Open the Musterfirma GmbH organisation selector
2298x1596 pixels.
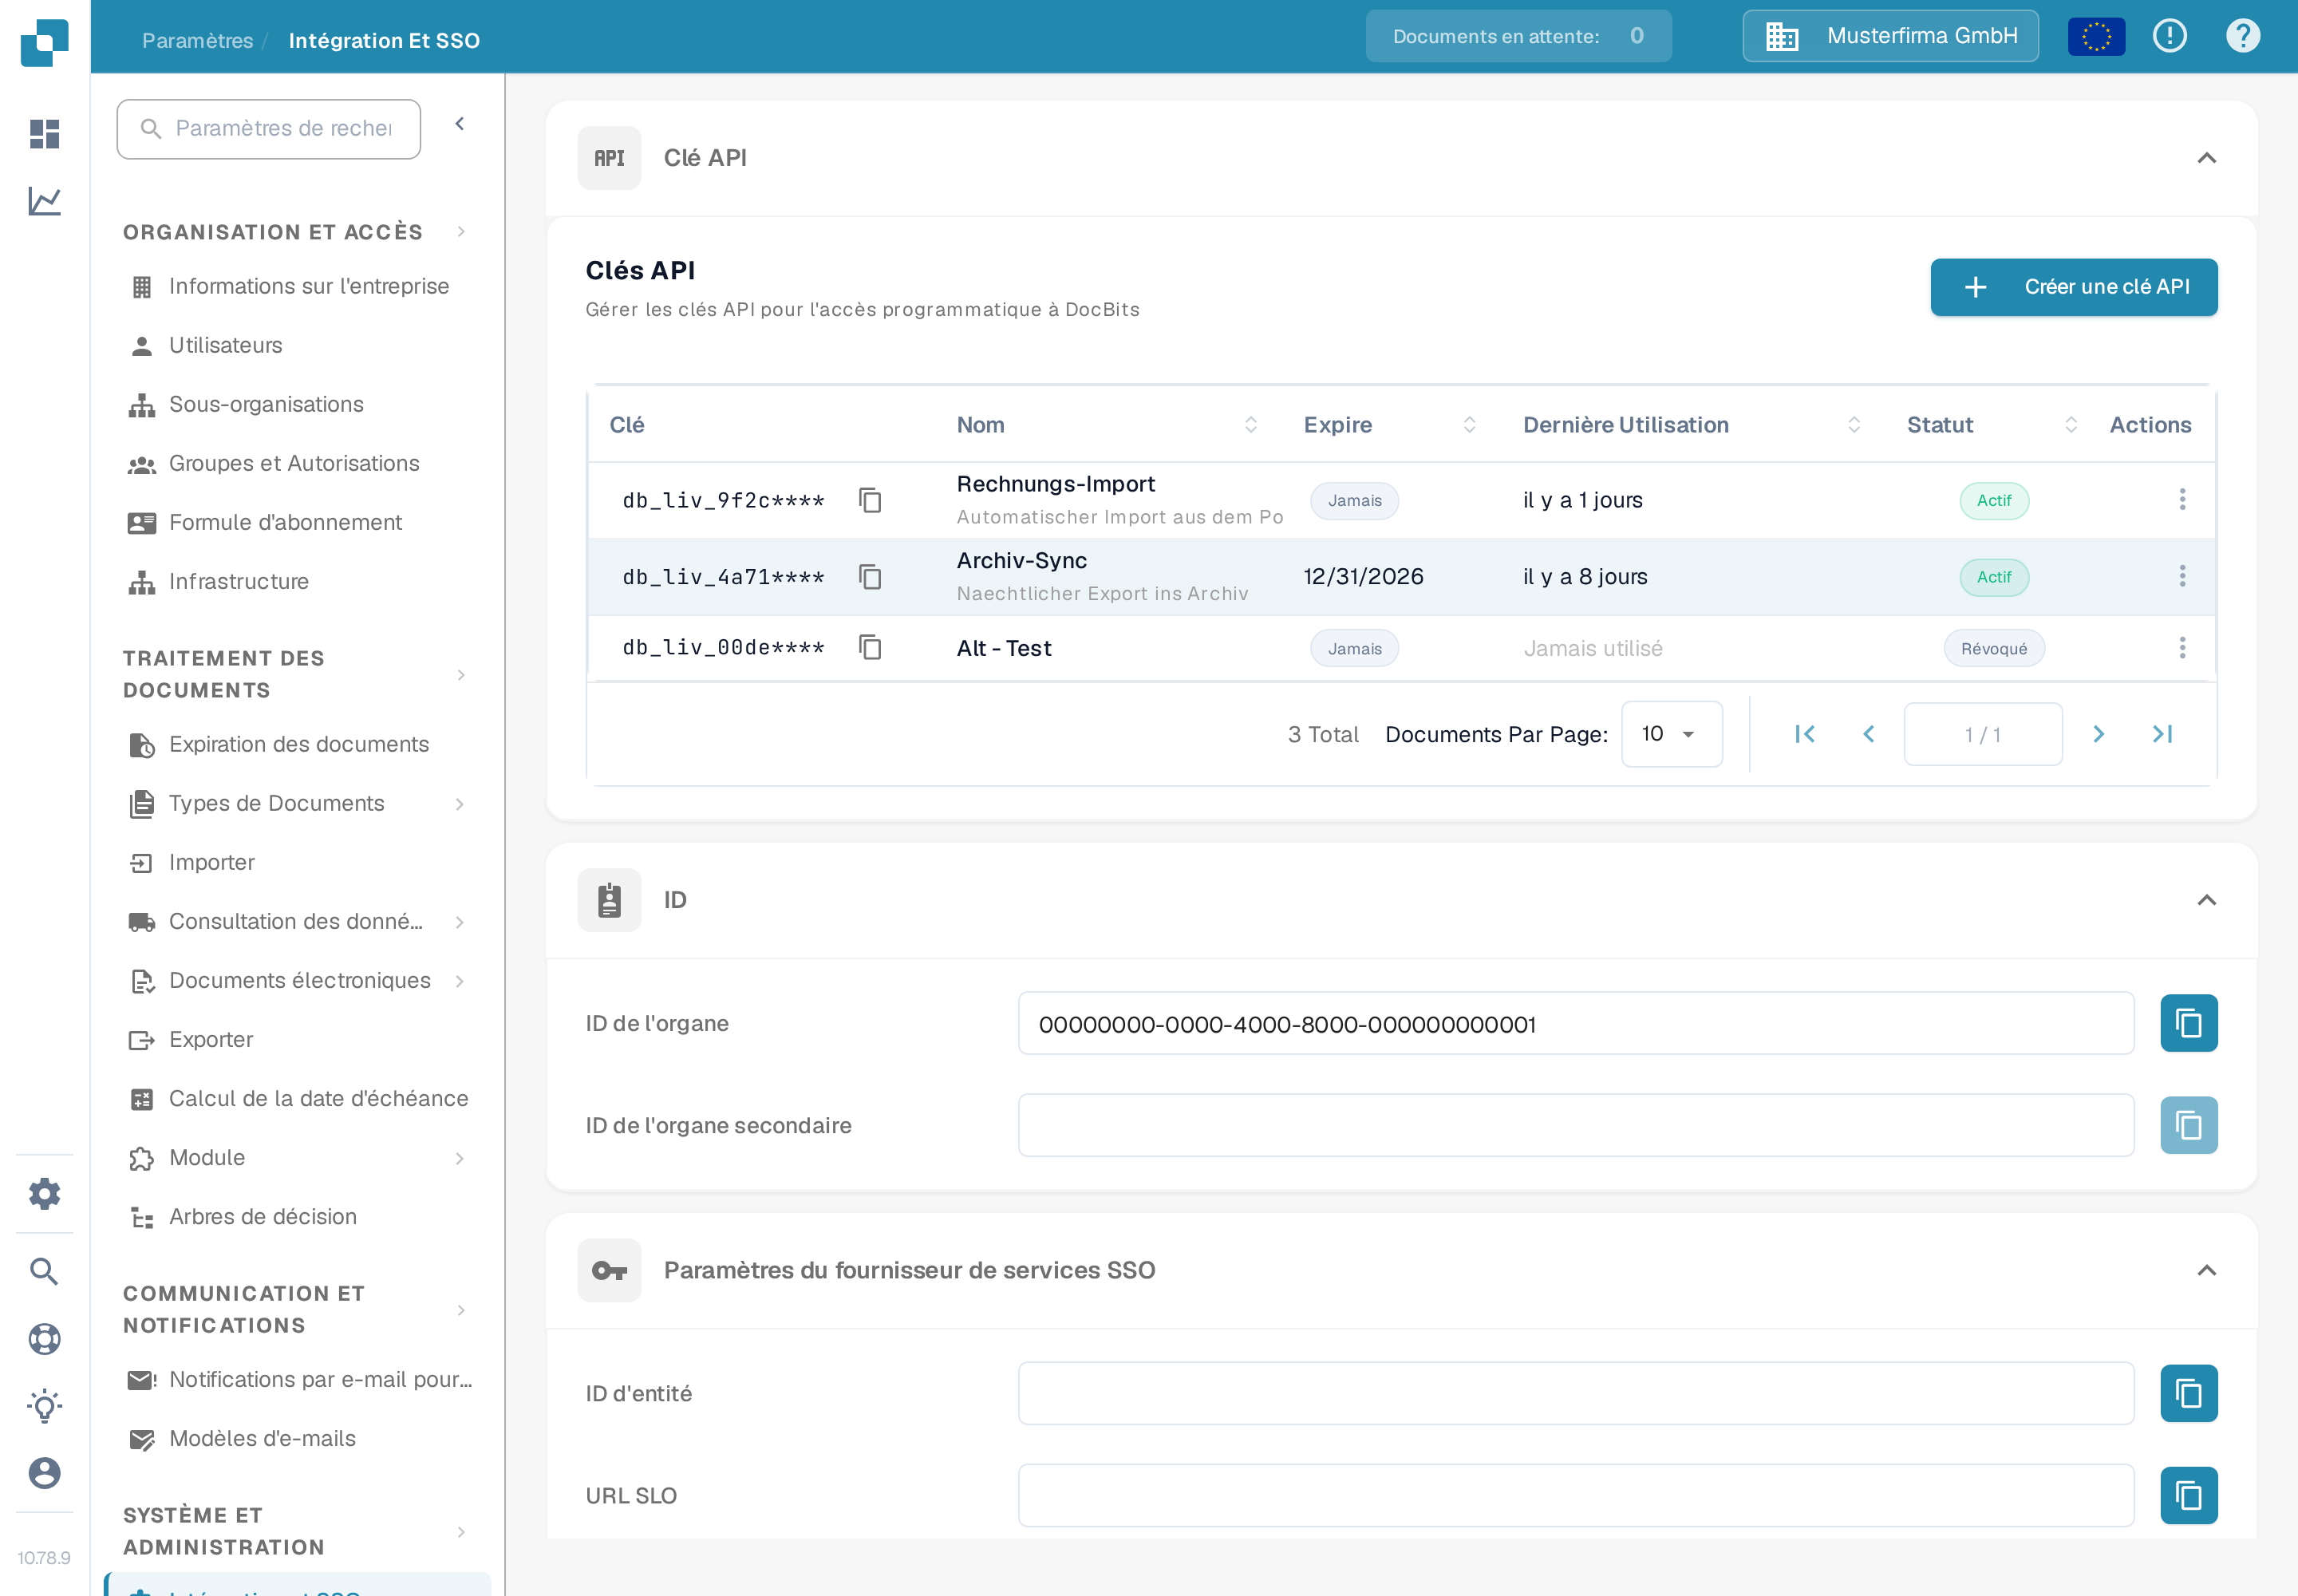pos(1890,36)
